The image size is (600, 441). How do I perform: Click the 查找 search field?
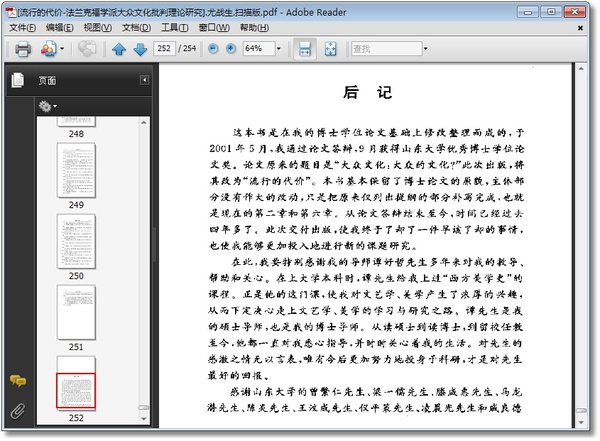[386, 49]
